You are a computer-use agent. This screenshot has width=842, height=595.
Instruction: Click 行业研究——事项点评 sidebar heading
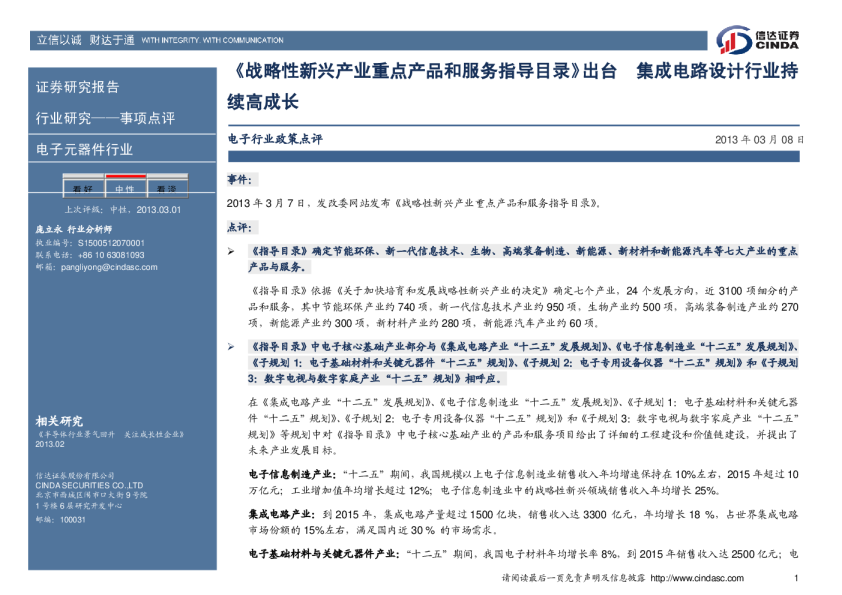tap(105, 119)
